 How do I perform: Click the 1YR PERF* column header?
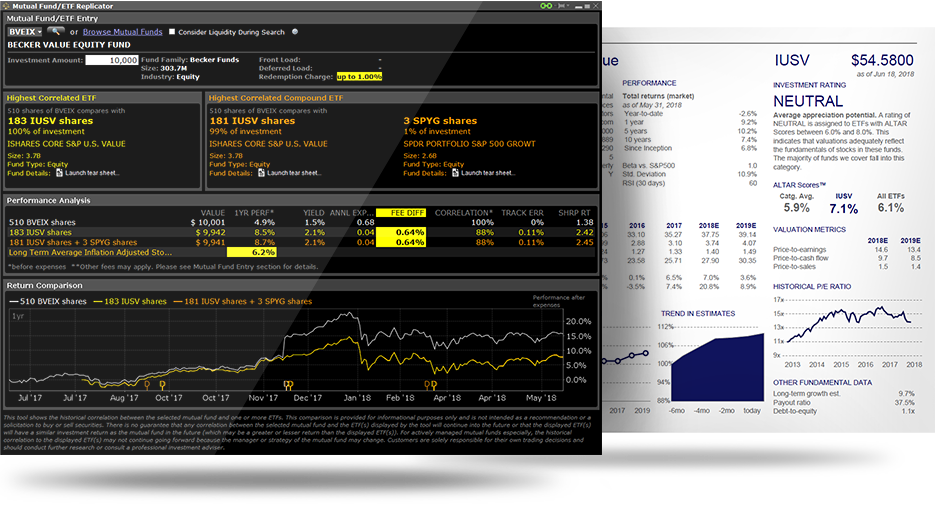click(x=254, y=213)
